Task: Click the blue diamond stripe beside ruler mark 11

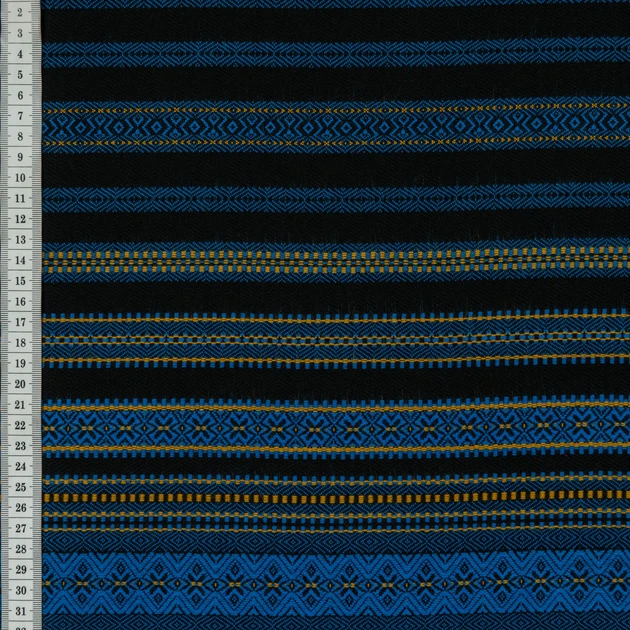Action: [x=336, y=198]
